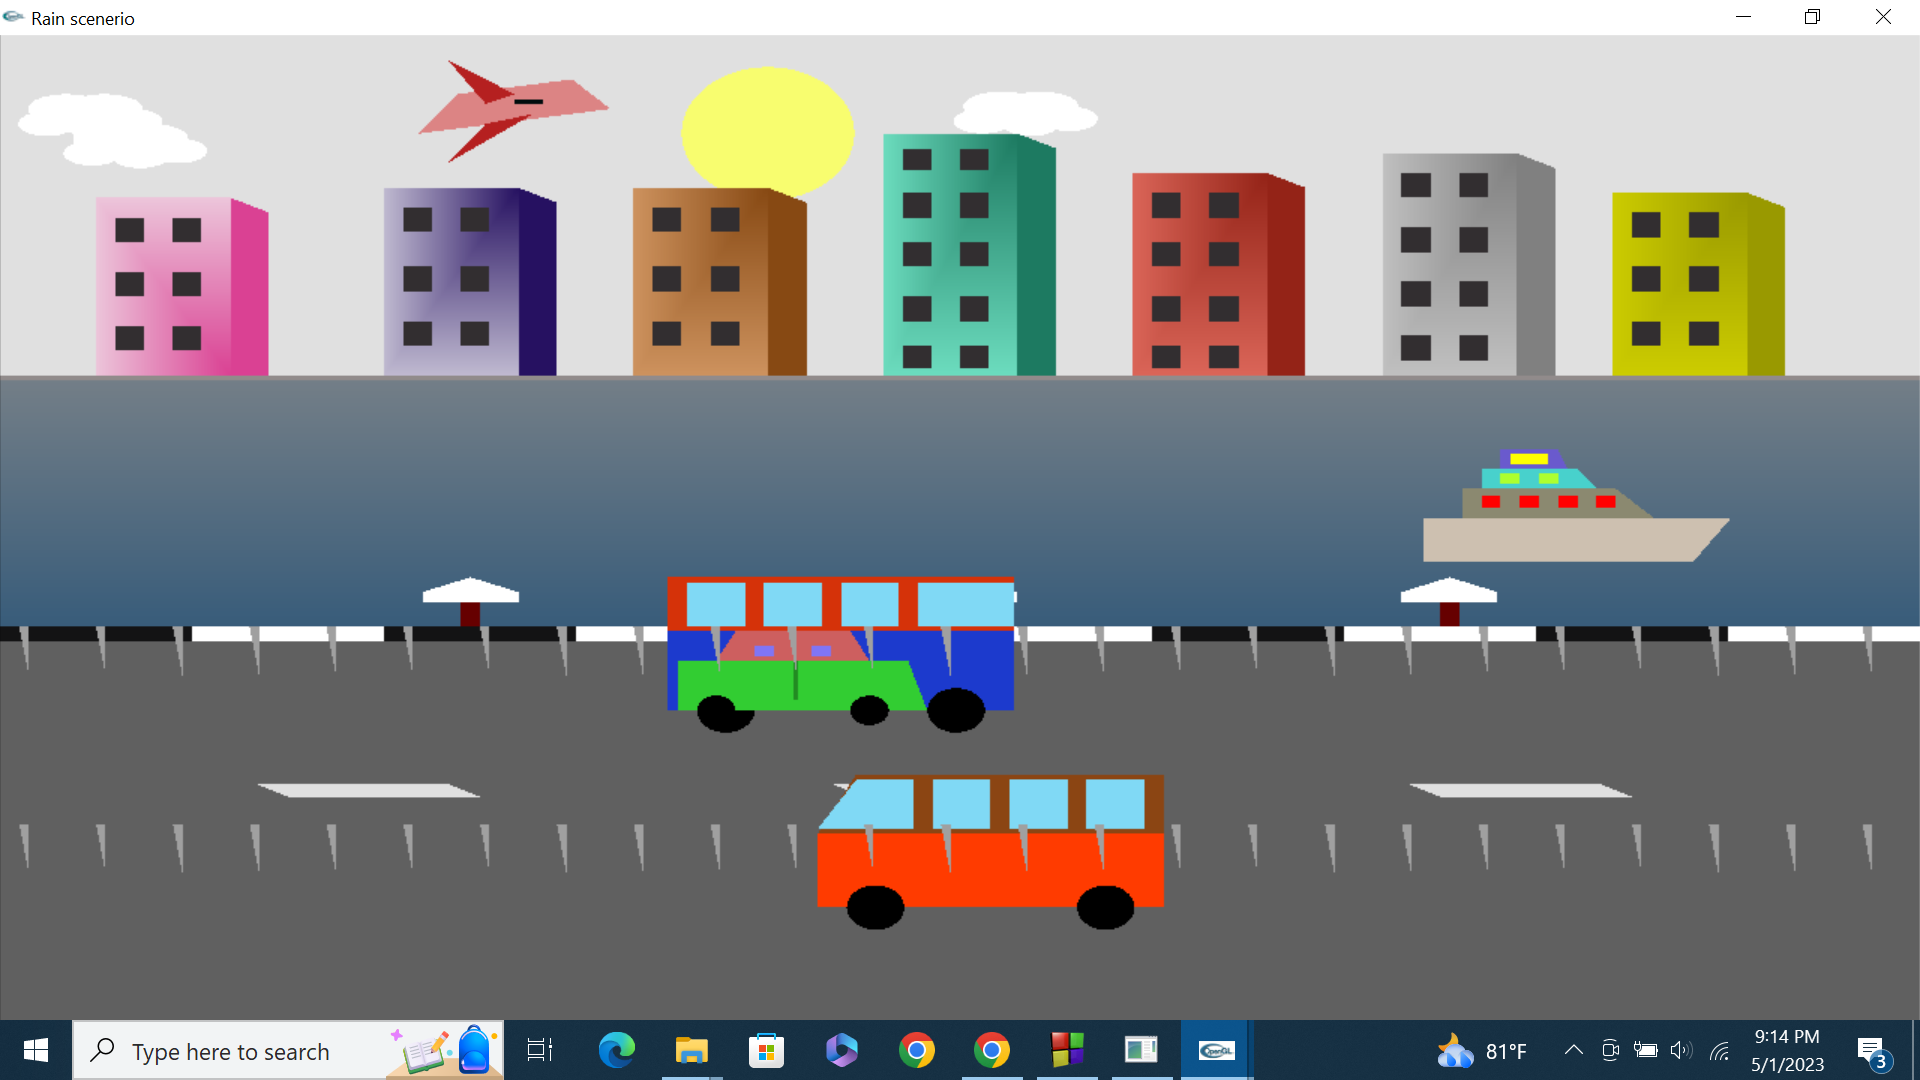Select the active OpenGL Rain scenerio taskbar icon
This screenshot has width=1920, height=1080.
pyautogui.click(x=1216, y=1050)
